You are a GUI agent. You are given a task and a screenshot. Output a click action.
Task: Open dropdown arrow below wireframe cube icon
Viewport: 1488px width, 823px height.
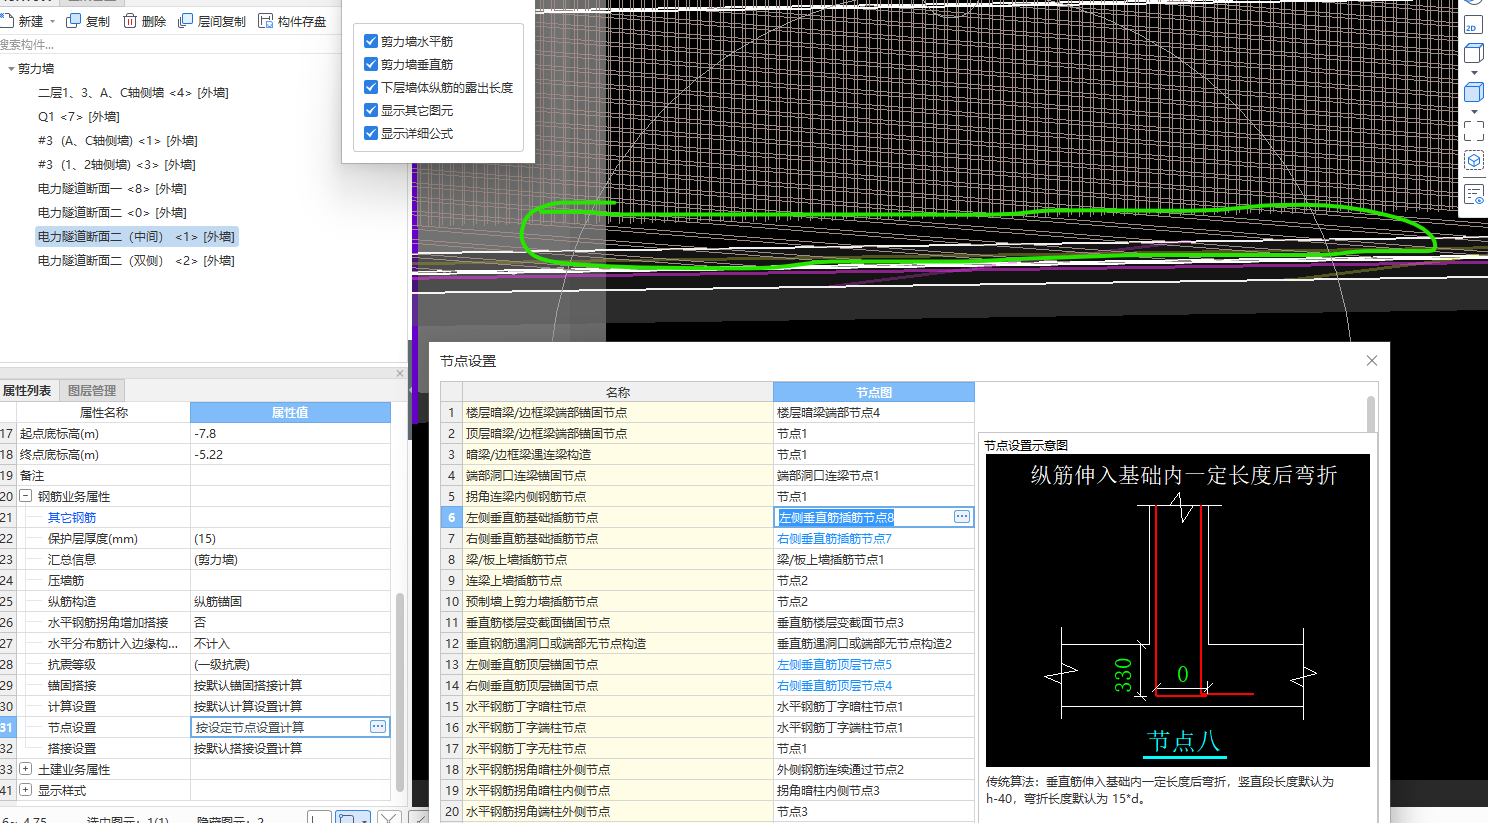point(1474,72)
